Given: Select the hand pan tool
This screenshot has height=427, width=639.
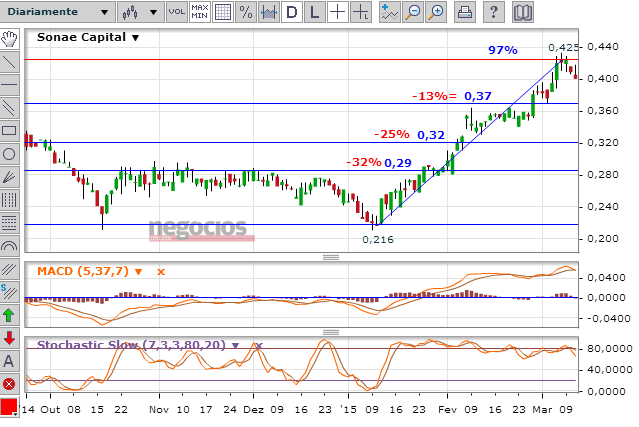Looking at the screenshot, I should coord(9,39).
